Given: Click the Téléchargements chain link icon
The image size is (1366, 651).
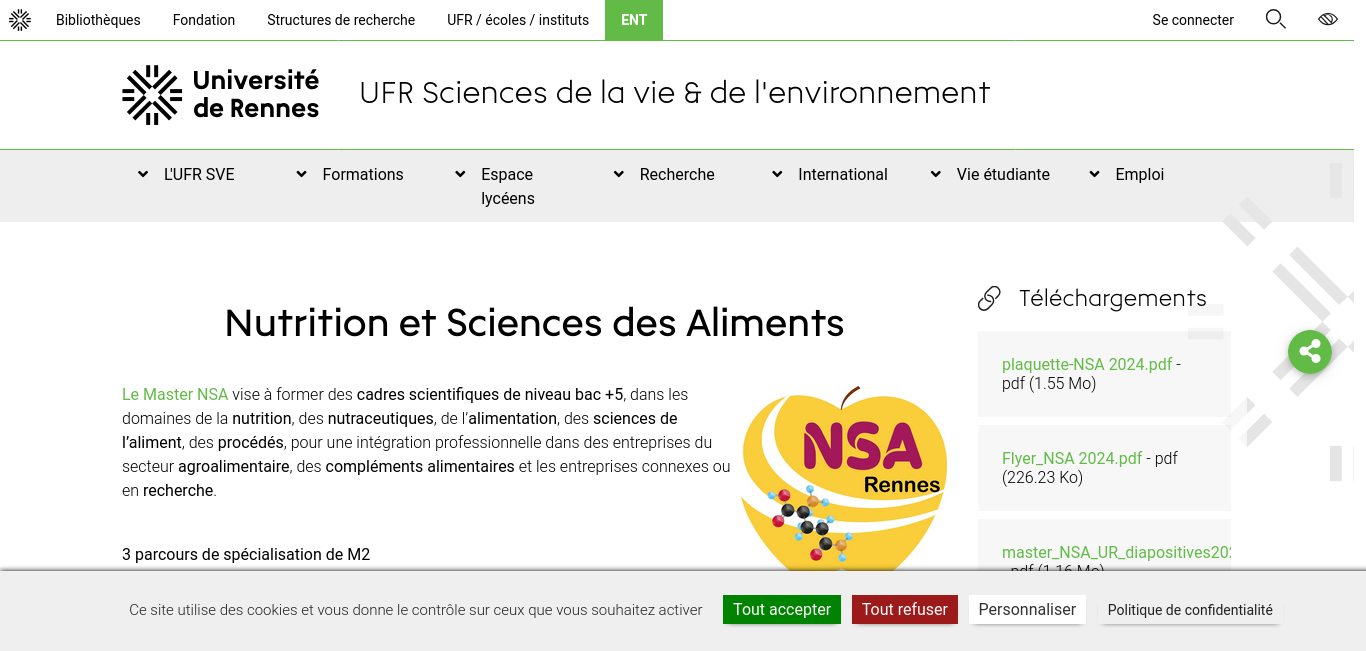Looking at the screenshot, I should click(x=989, y=298).
